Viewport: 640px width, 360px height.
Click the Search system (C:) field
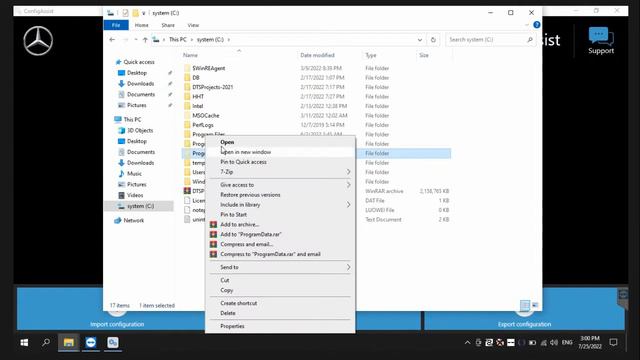[490, 40]
